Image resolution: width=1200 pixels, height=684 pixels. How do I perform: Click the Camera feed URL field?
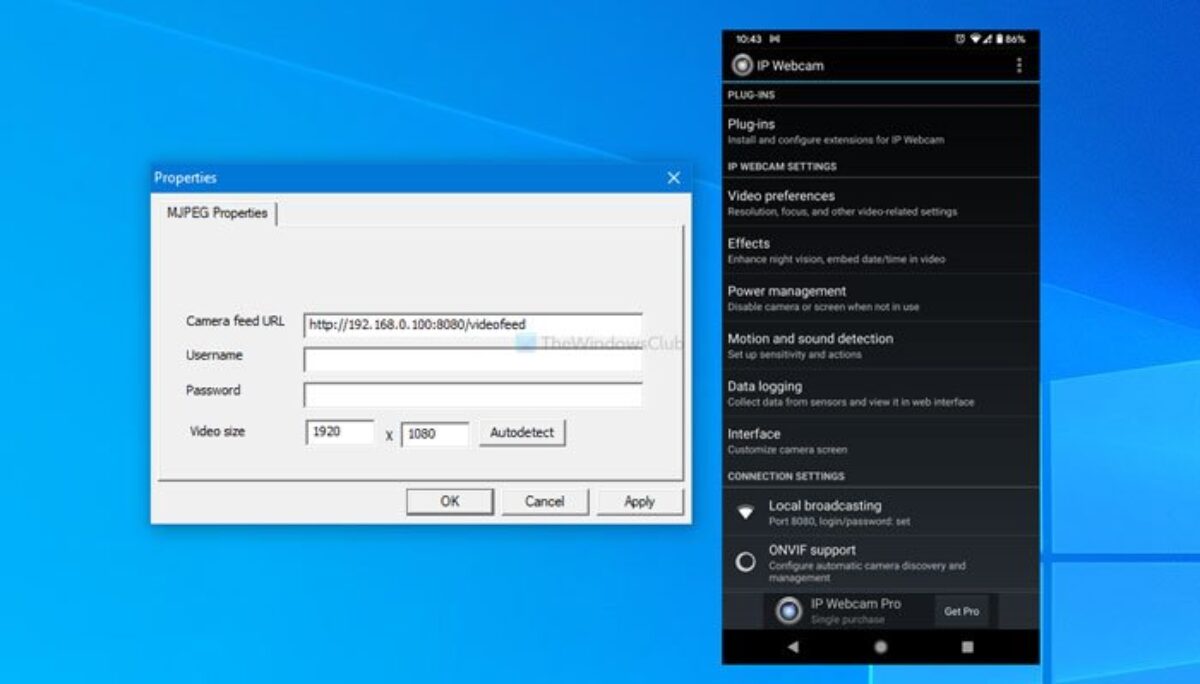473,324
